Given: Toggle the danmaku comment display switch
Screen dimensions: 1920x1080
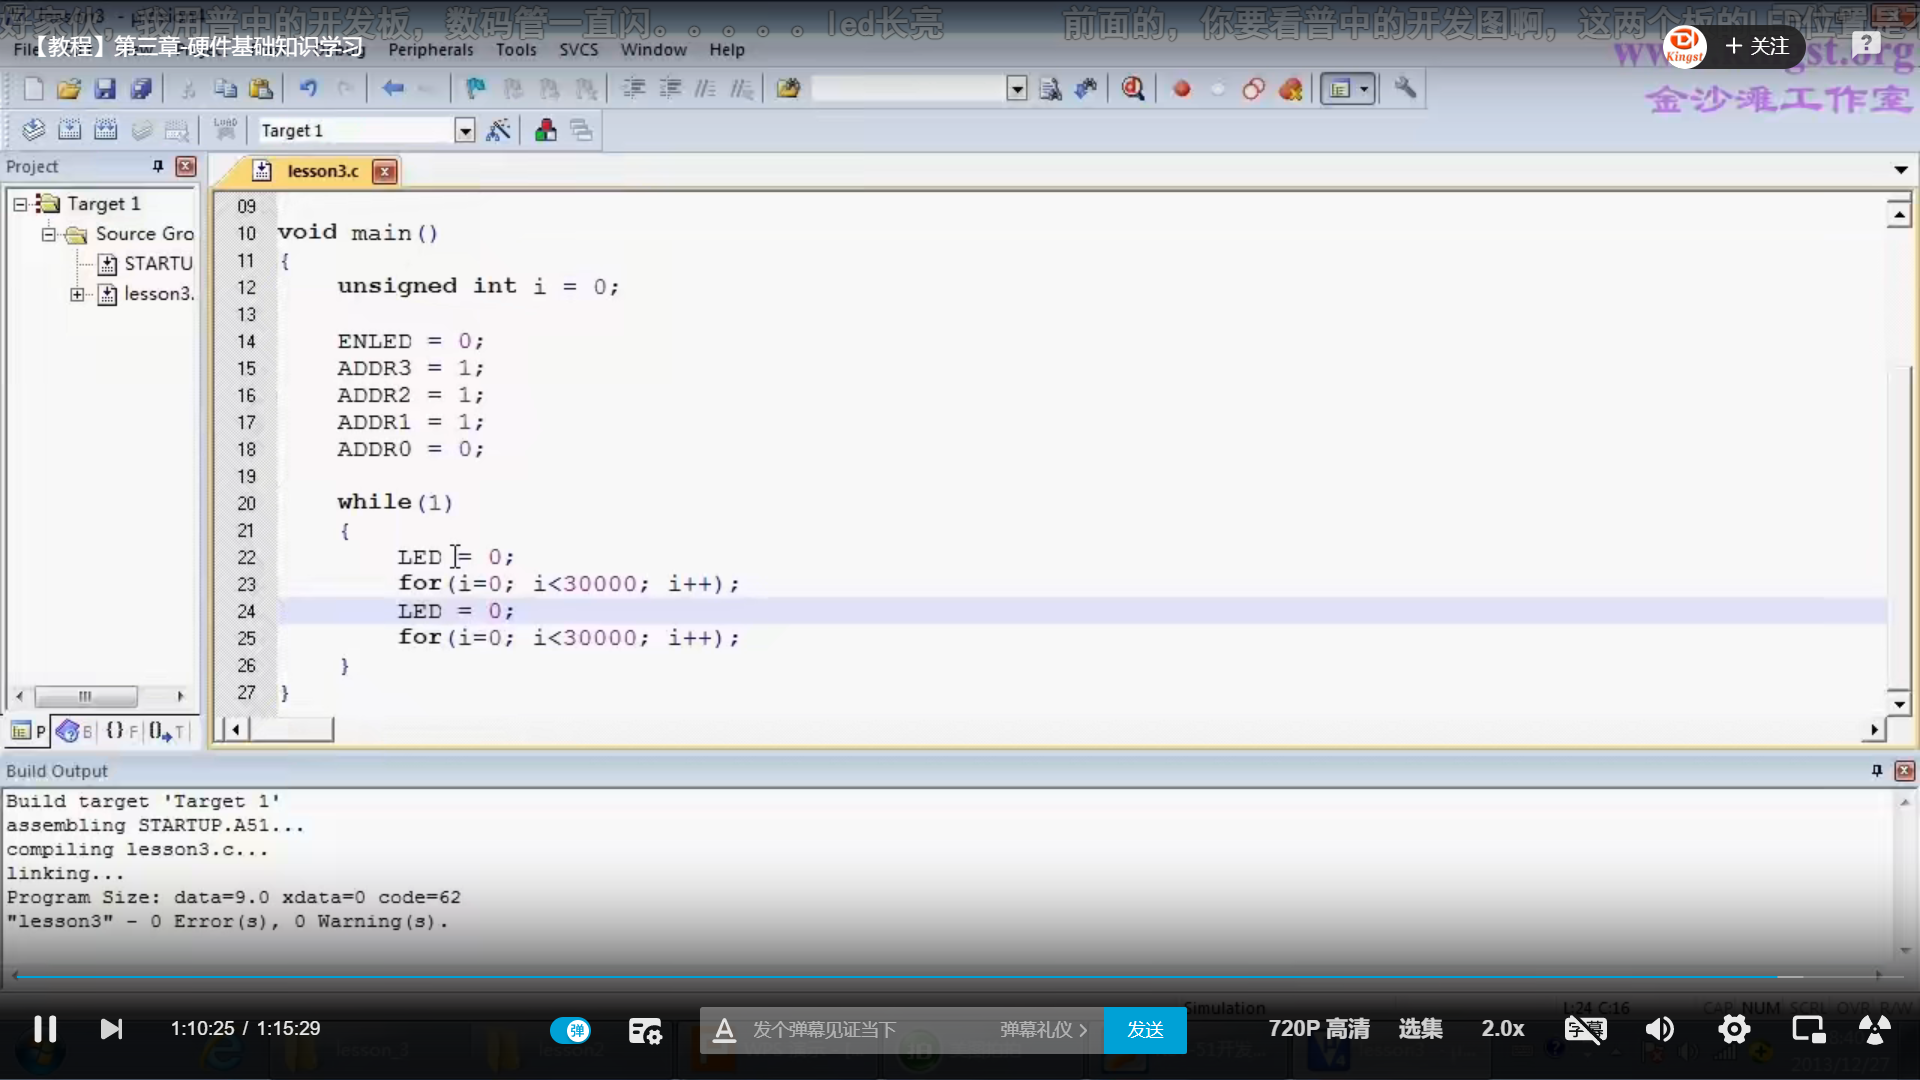Looking at the screenshot, I should (572, 1030).
